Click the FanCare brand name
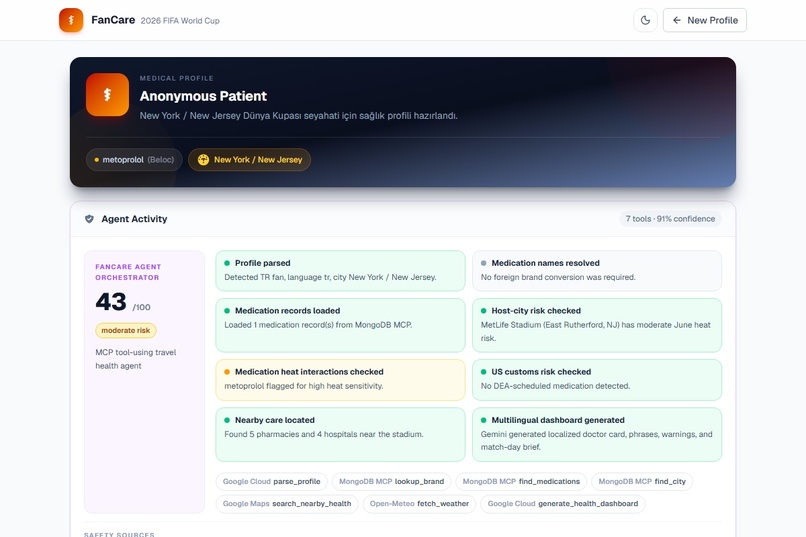The image size is (806, 537). click(x=113, y=20)
